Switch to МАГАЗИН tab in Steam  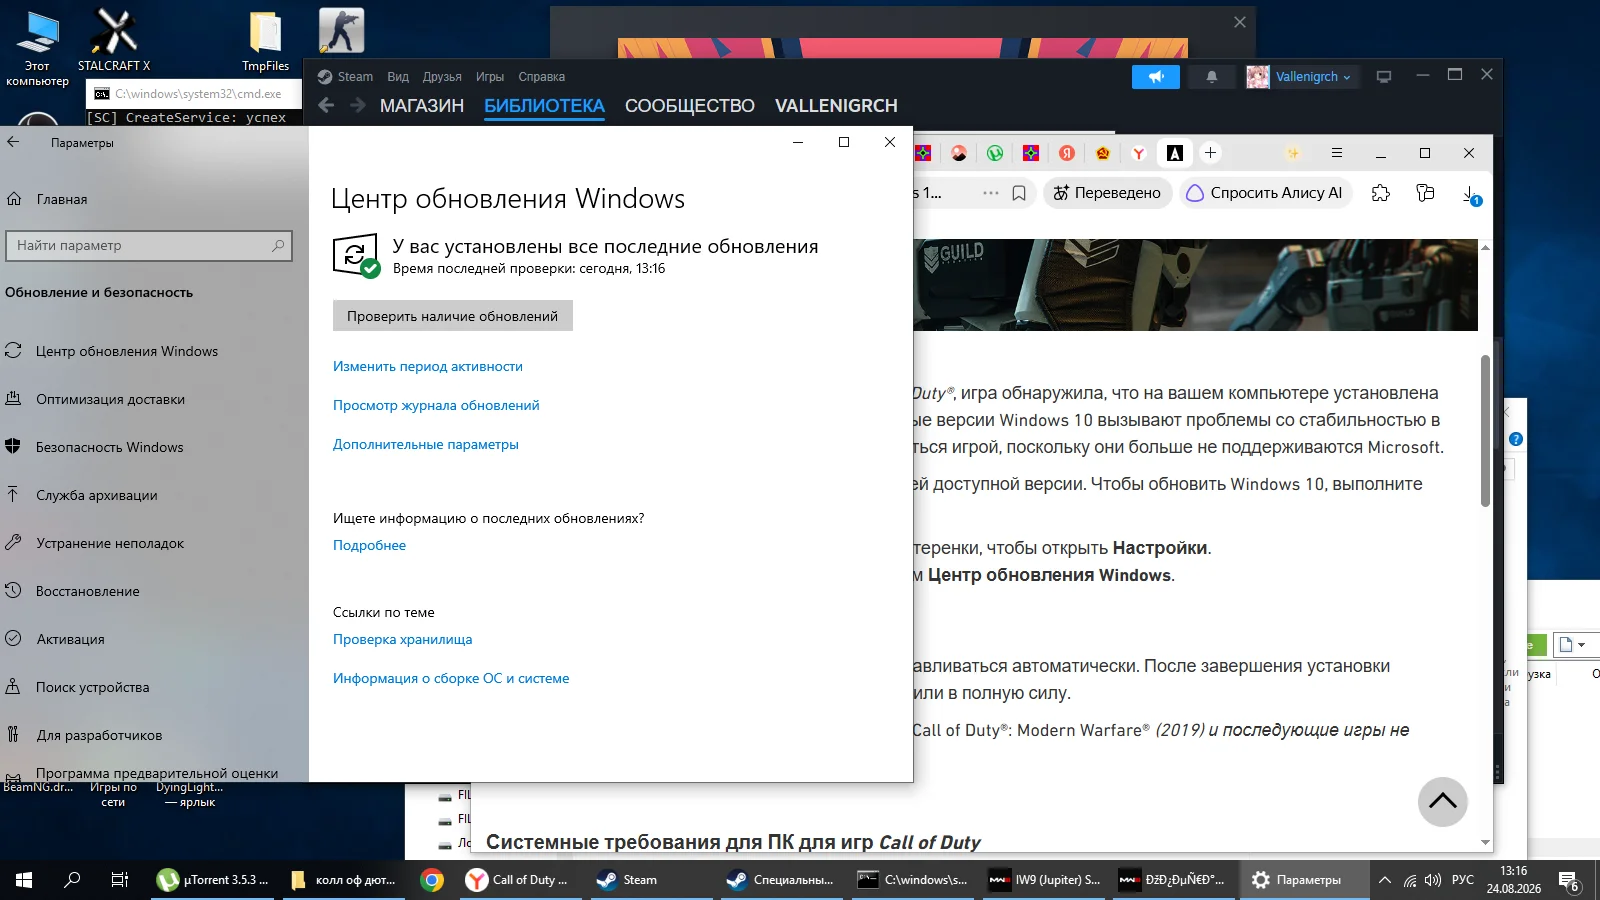point(422,106)
